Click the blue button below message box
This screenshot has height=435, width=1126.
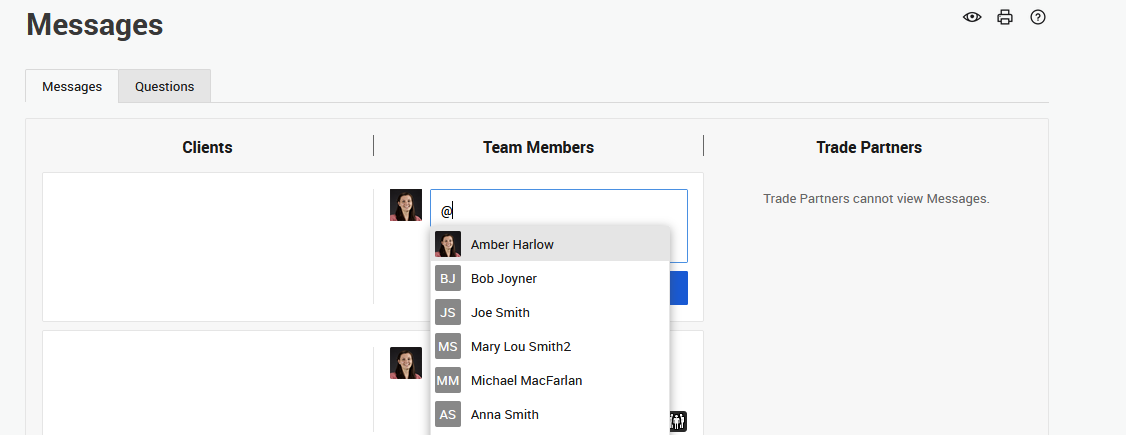point(678,287)
